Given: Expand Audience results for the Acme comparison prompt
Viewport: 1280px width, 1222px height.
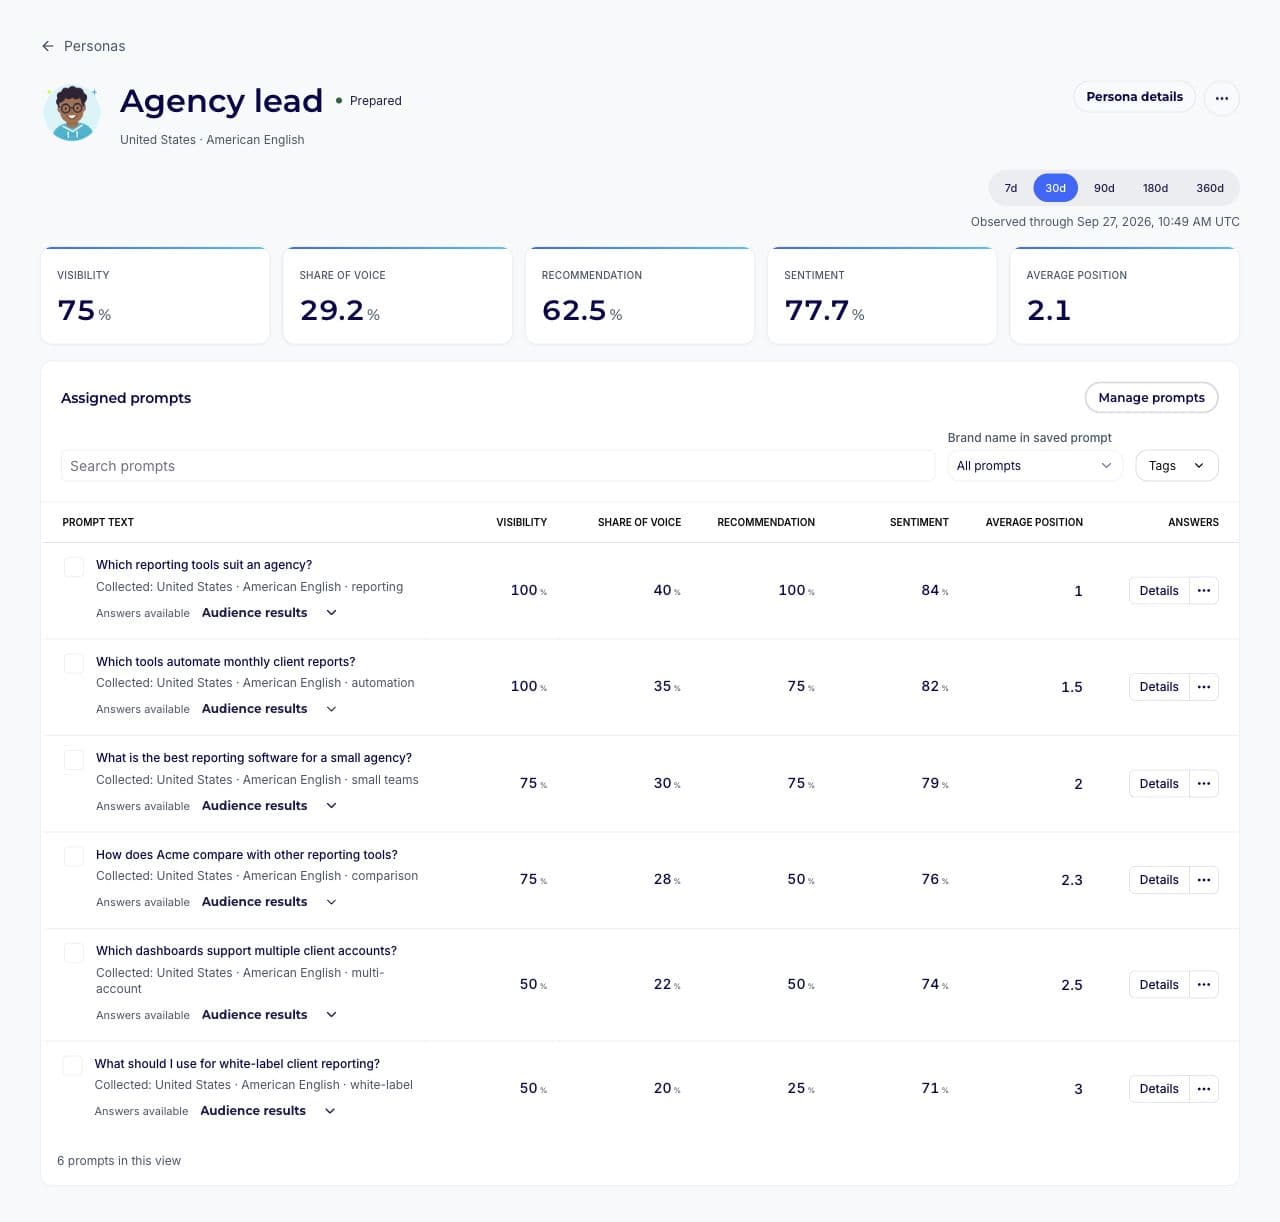Looking at the screenshot, I should pyautogui.click(x=269, y=902).
